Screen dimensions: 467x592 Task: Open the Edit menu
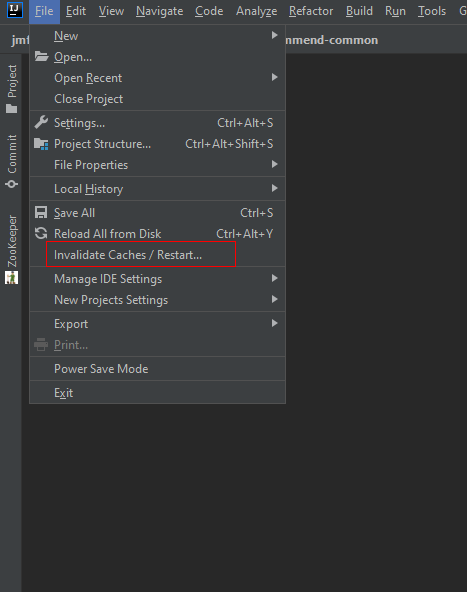click(x=76, y=11)
